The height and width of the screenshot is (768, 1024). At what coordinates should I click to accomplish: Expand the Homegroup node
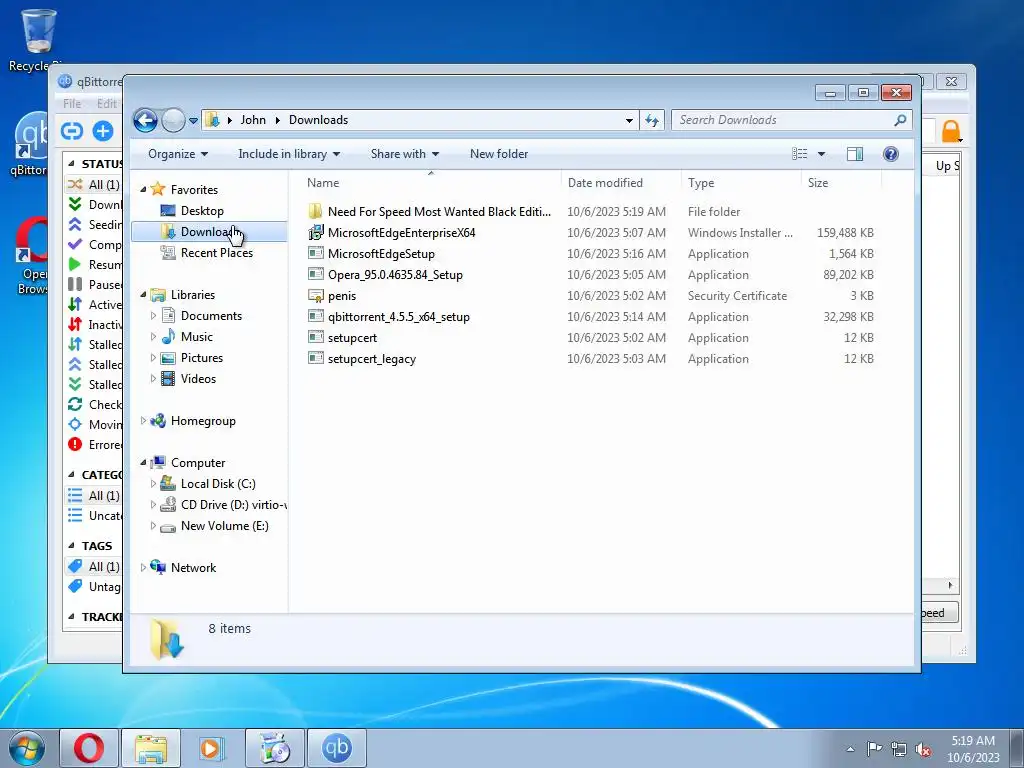click(144, 421)
